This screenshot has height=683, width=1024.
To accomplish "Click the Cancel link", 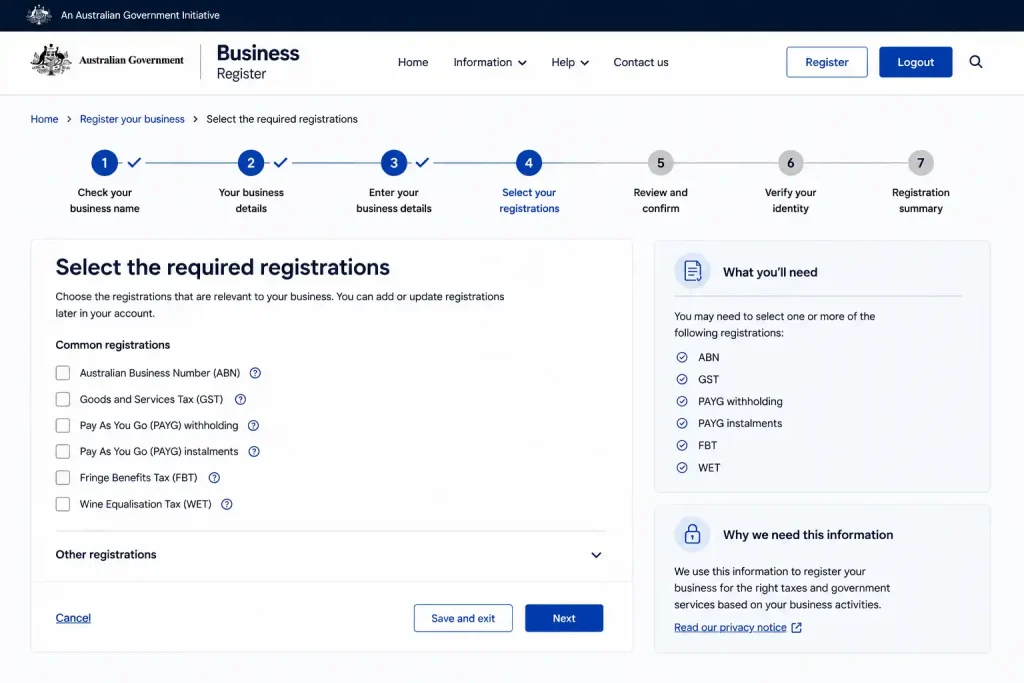I will coord(73,618).
